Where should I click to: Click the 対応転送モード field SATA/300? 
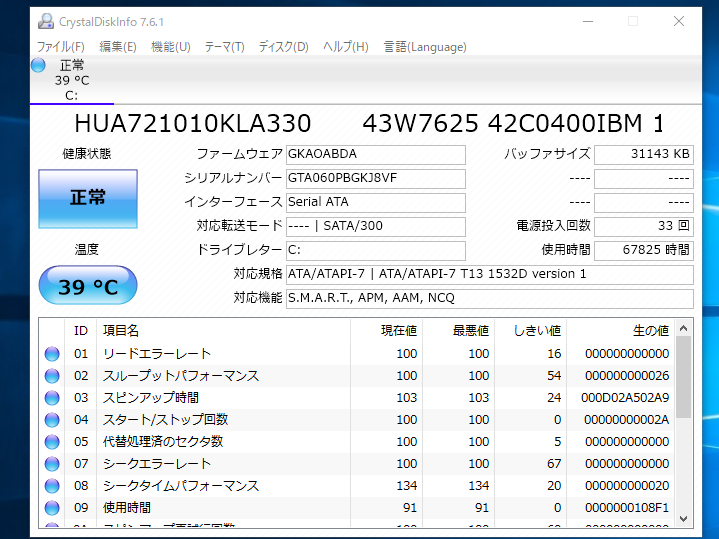(x=376, y=226)
